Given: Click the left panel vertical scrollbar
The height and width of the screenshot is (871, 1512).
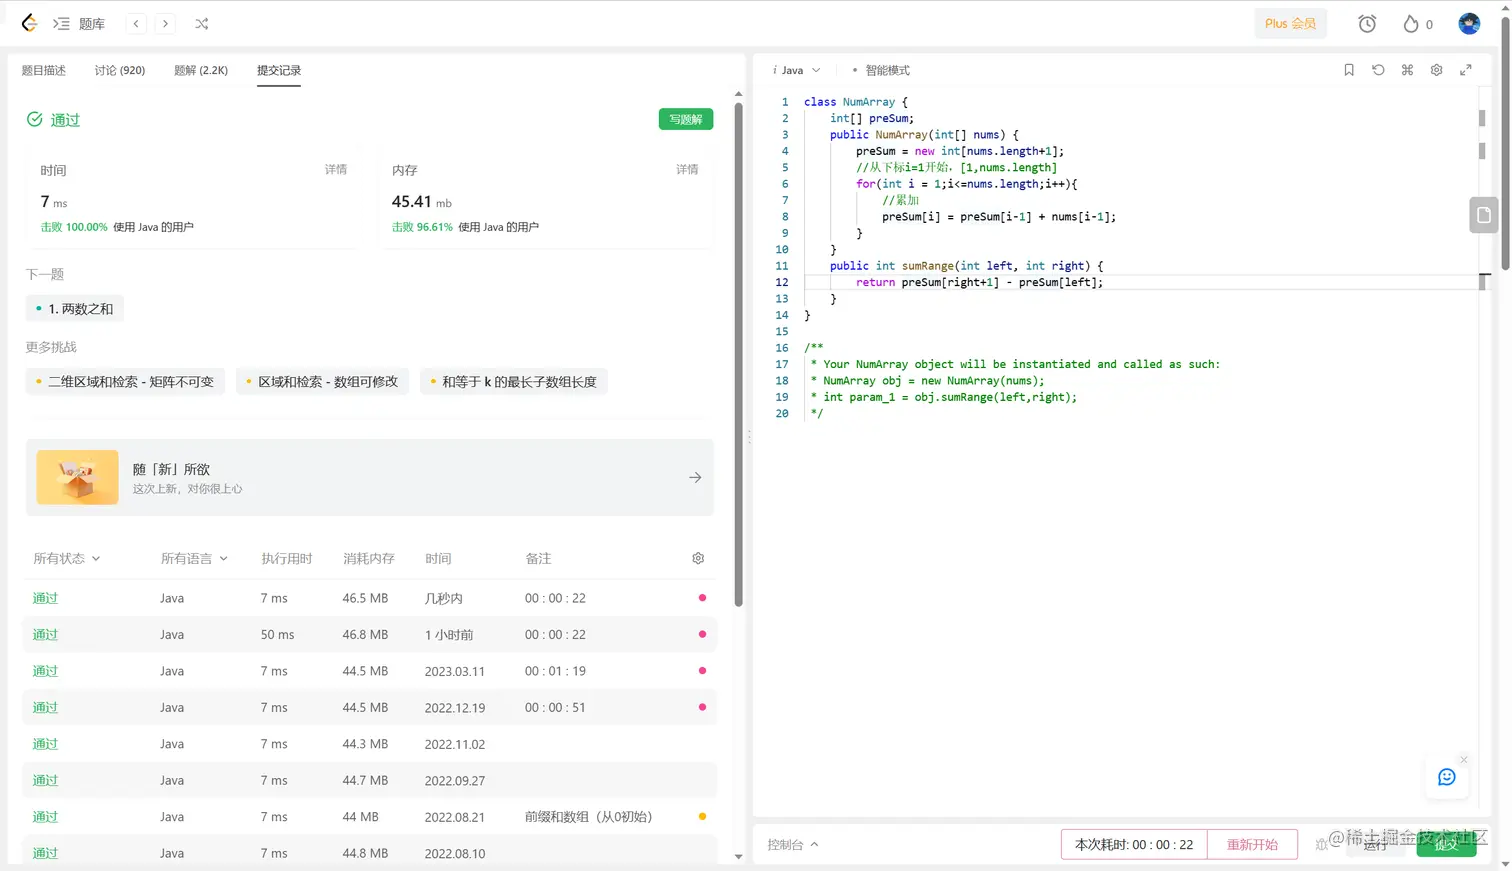Looking at the screenshot, I should pos(739,355).
